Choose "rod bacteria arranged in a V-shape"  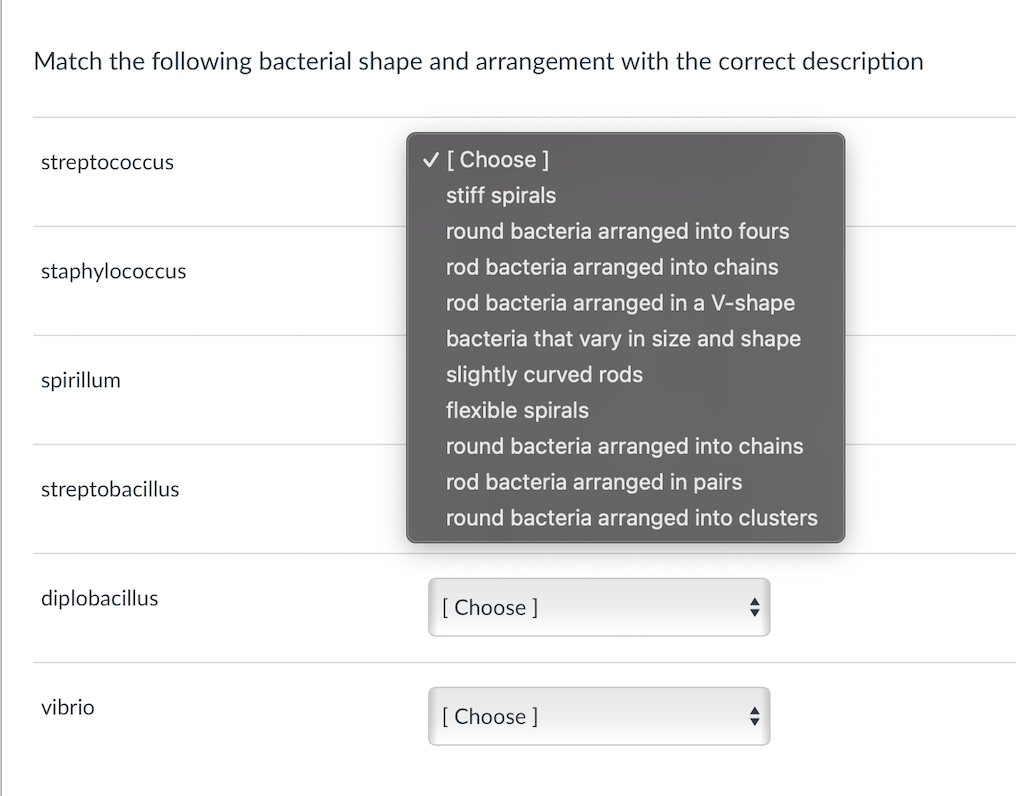620,303
